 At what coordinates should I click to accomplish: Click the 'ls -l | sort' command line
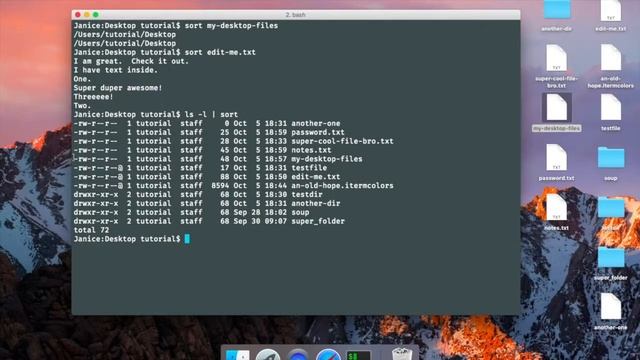pyautogui.click(x=156, y=115)
